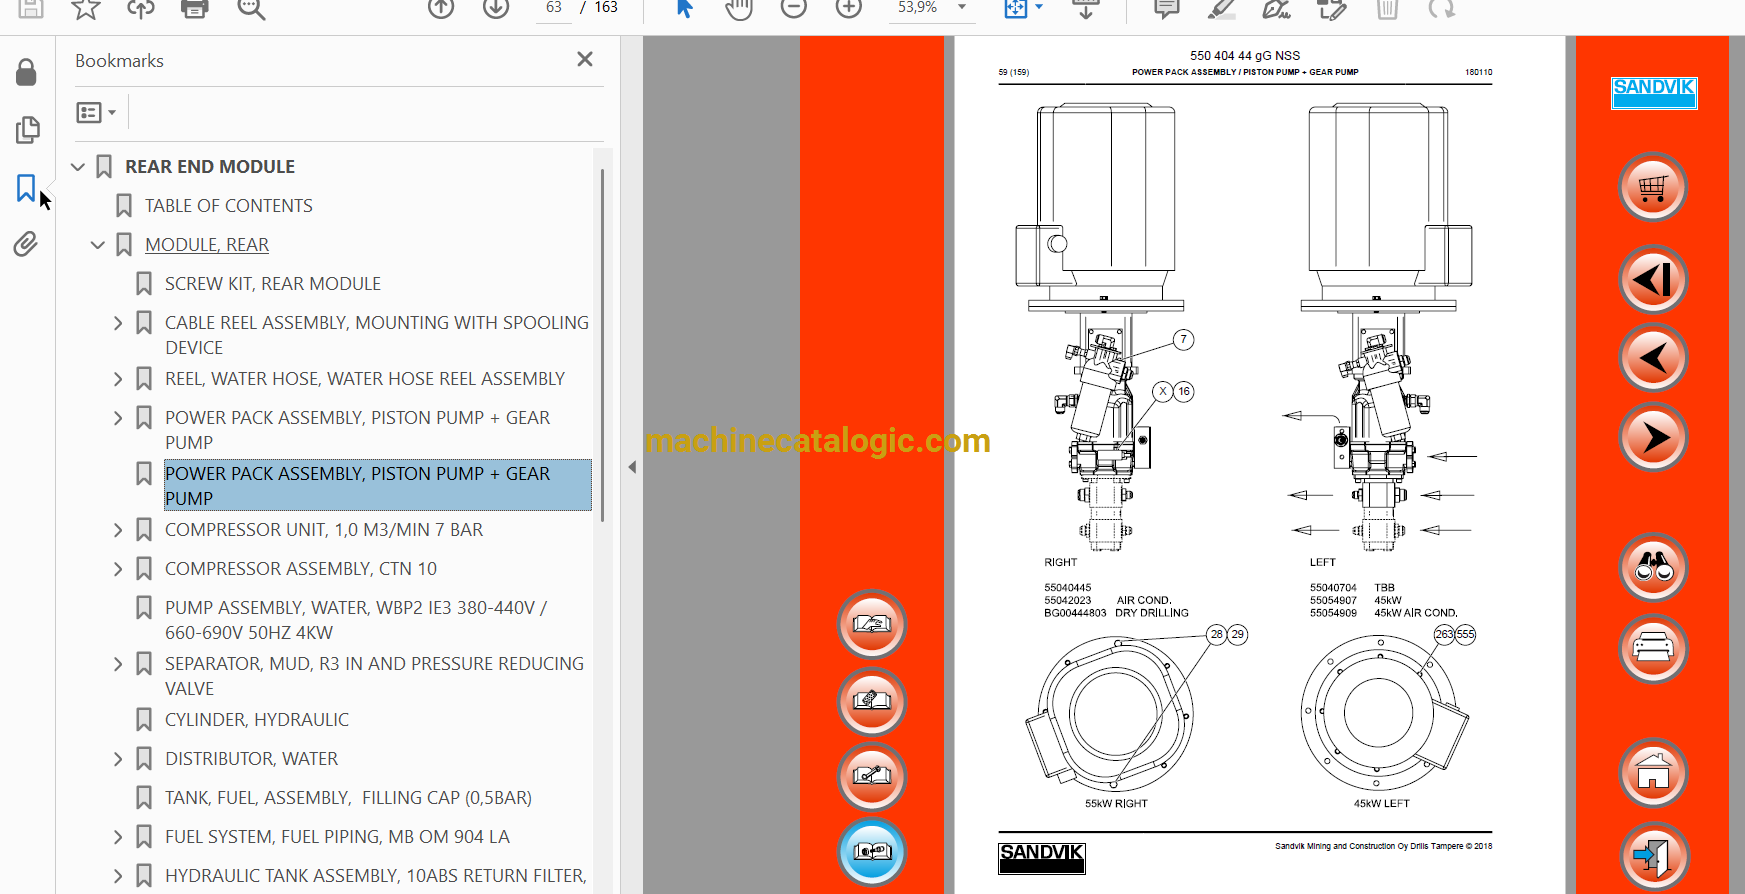Viewport: 1745px width, 894px height.
Task: Select the highlighter pen tool
Action: pos(1221,8)
